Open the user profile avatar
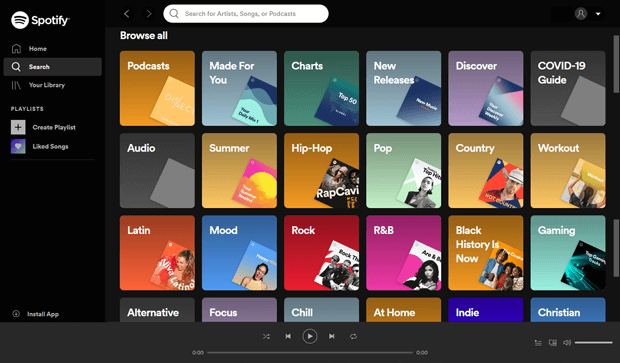 coord(581,13)
